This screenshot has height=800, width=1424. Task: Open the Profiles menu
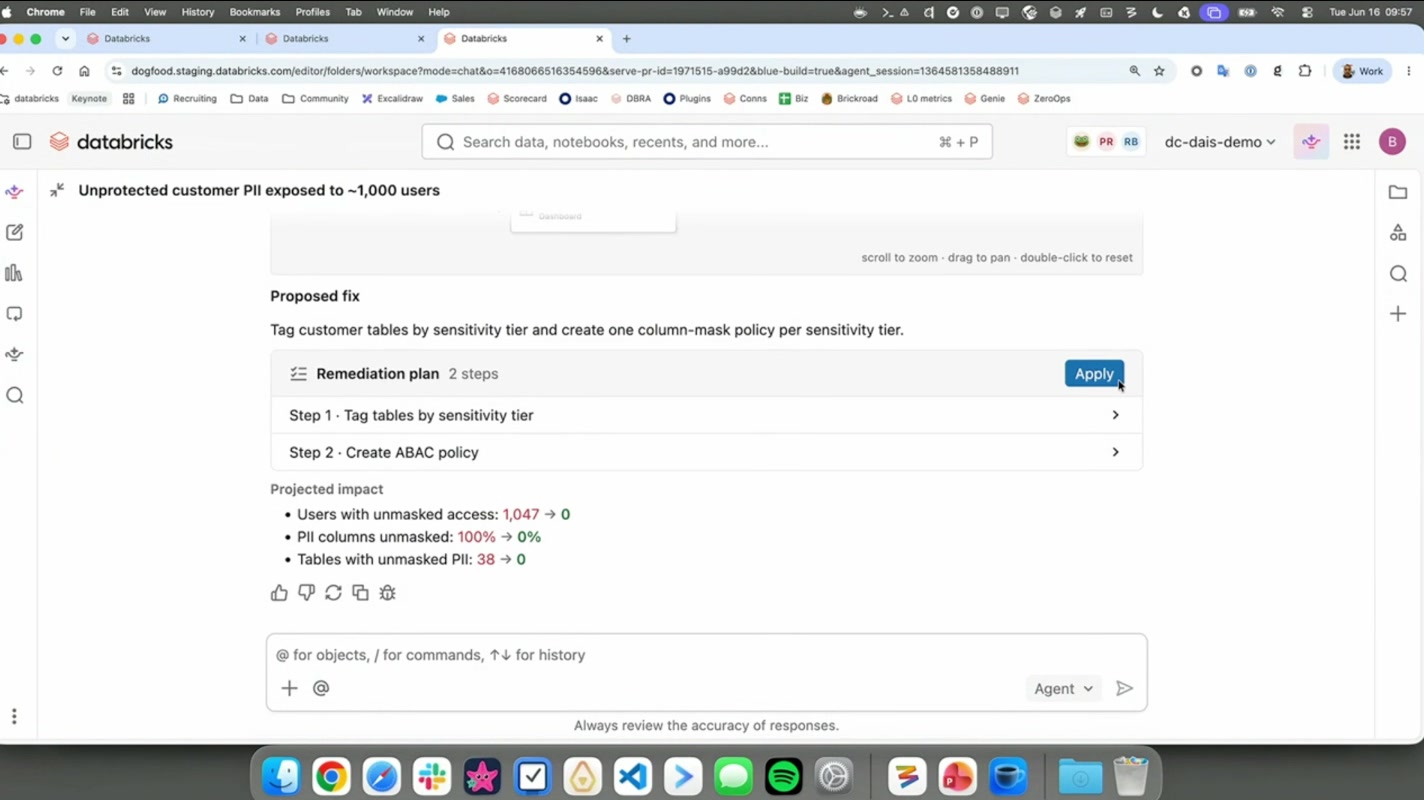click(x=313, y=12)
